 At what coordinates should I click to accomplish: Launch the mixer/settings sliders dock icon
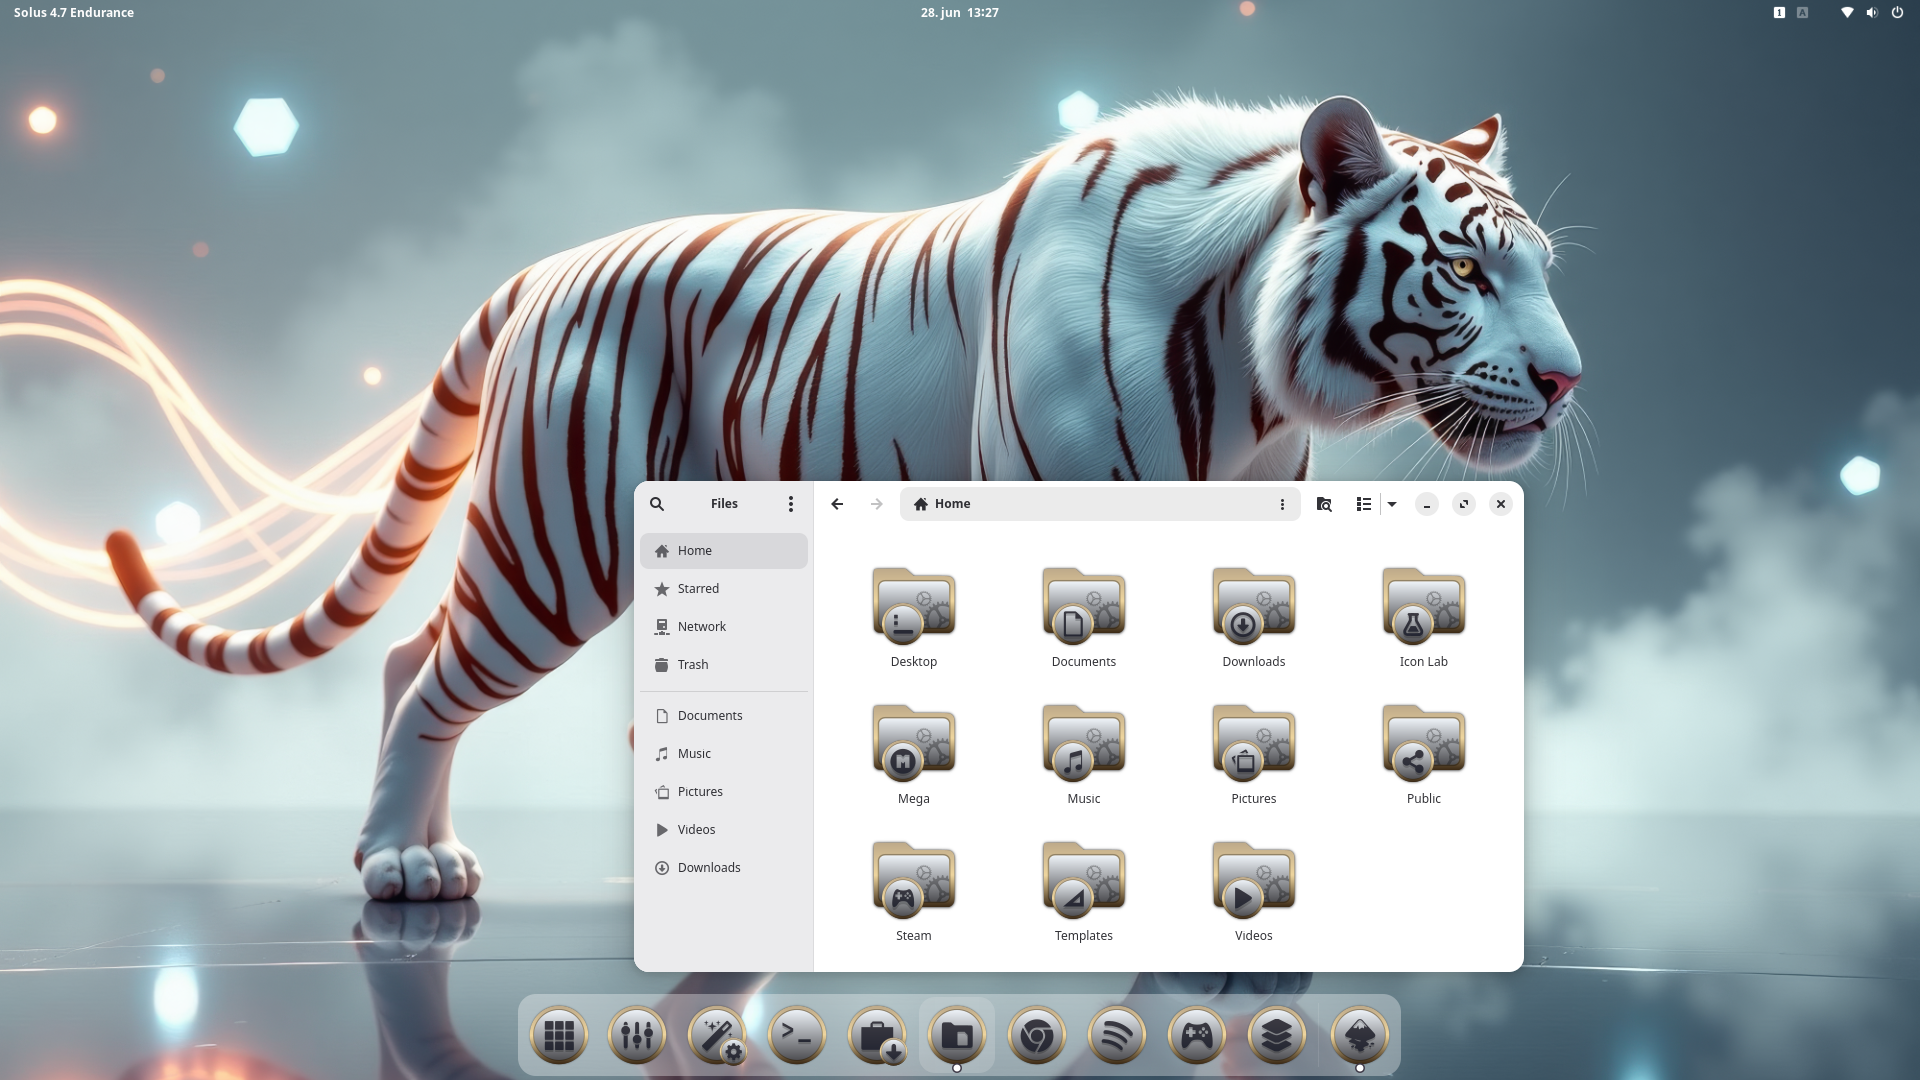click(637, 1035)
